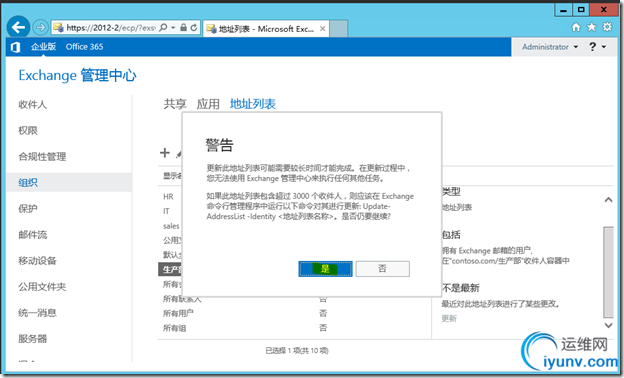
Task: Open 服务器 in left navigation
Action: click(33, 339)
